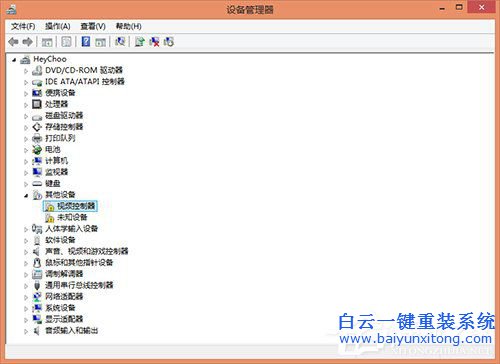Click the IDE ATA/ATAPI 控制器 icon
Image resolution: width=500 pixels, height=364 pixels.
click(37, 82)
